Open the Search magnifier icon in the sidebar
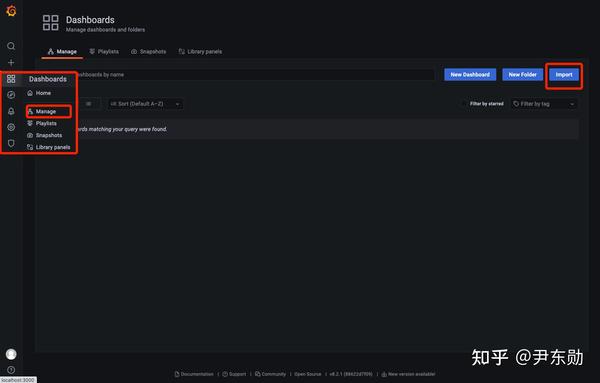 point(11,46)
